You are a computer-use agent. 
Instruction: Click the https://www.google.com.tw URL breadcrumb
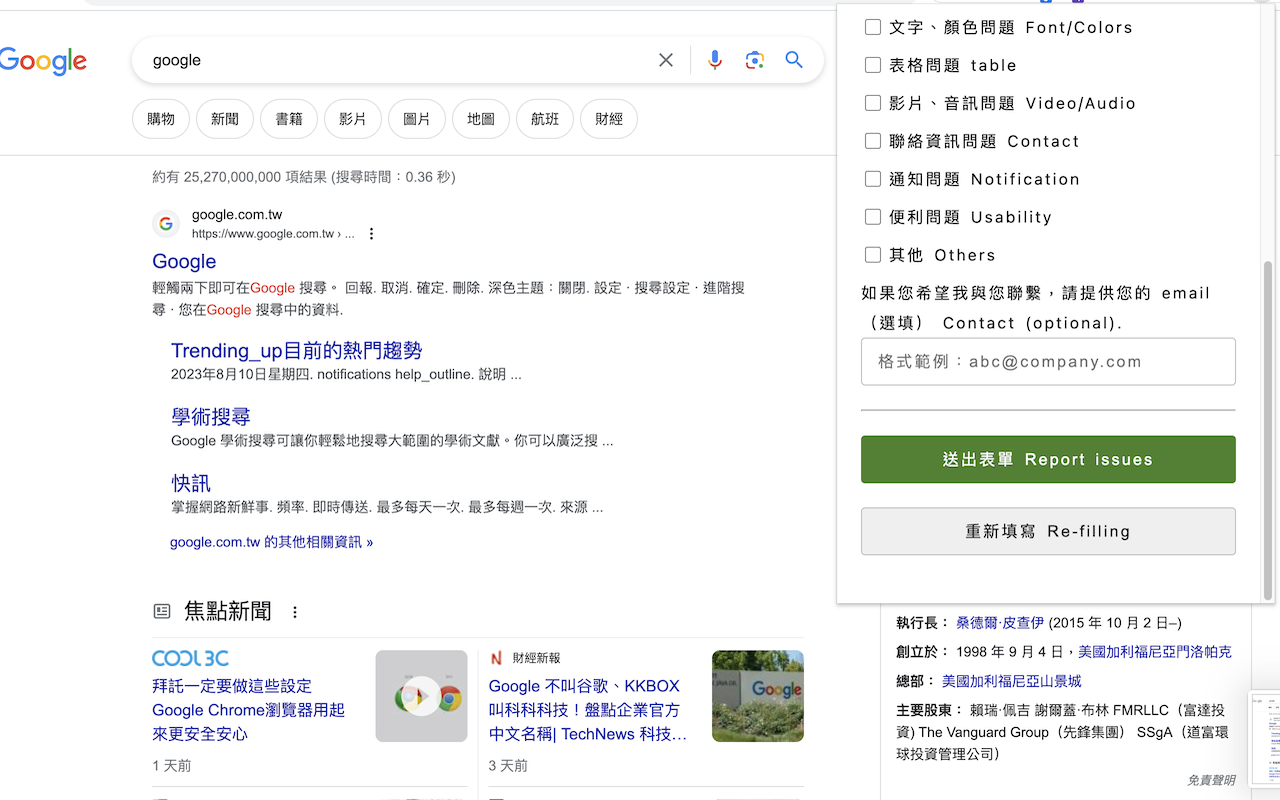[x=273, y=234]
